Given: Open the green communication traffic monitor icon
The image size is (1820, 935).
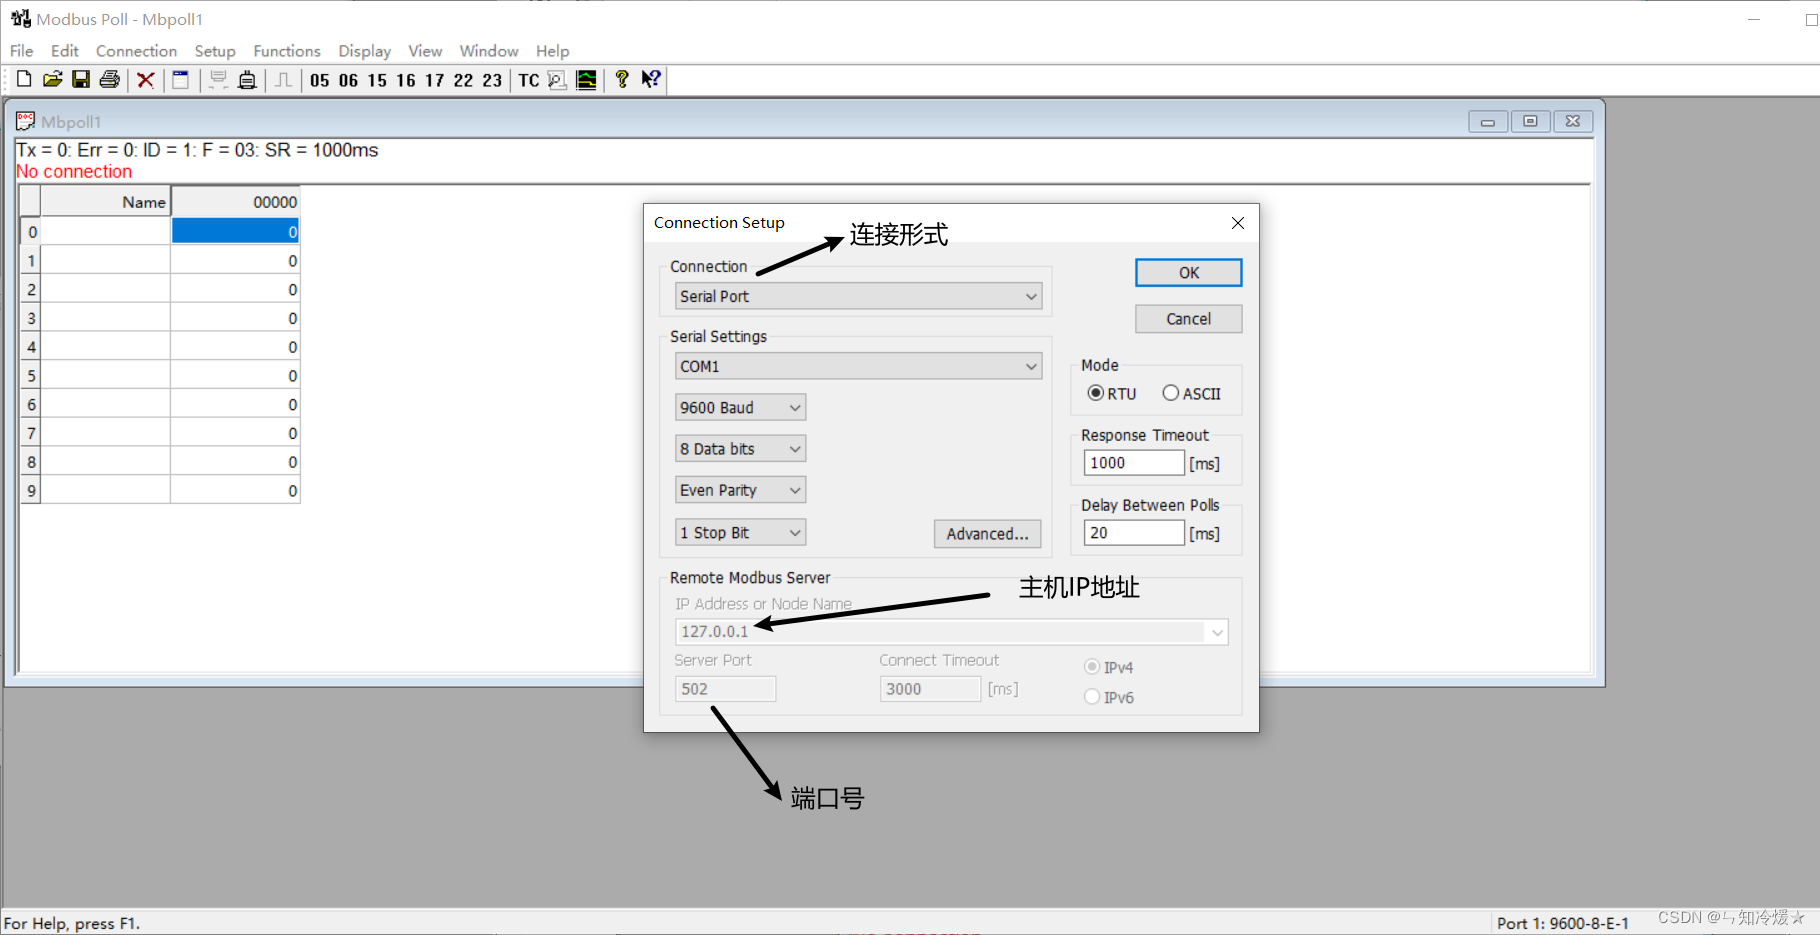Looking at the screenshot, I should [587, 80].
